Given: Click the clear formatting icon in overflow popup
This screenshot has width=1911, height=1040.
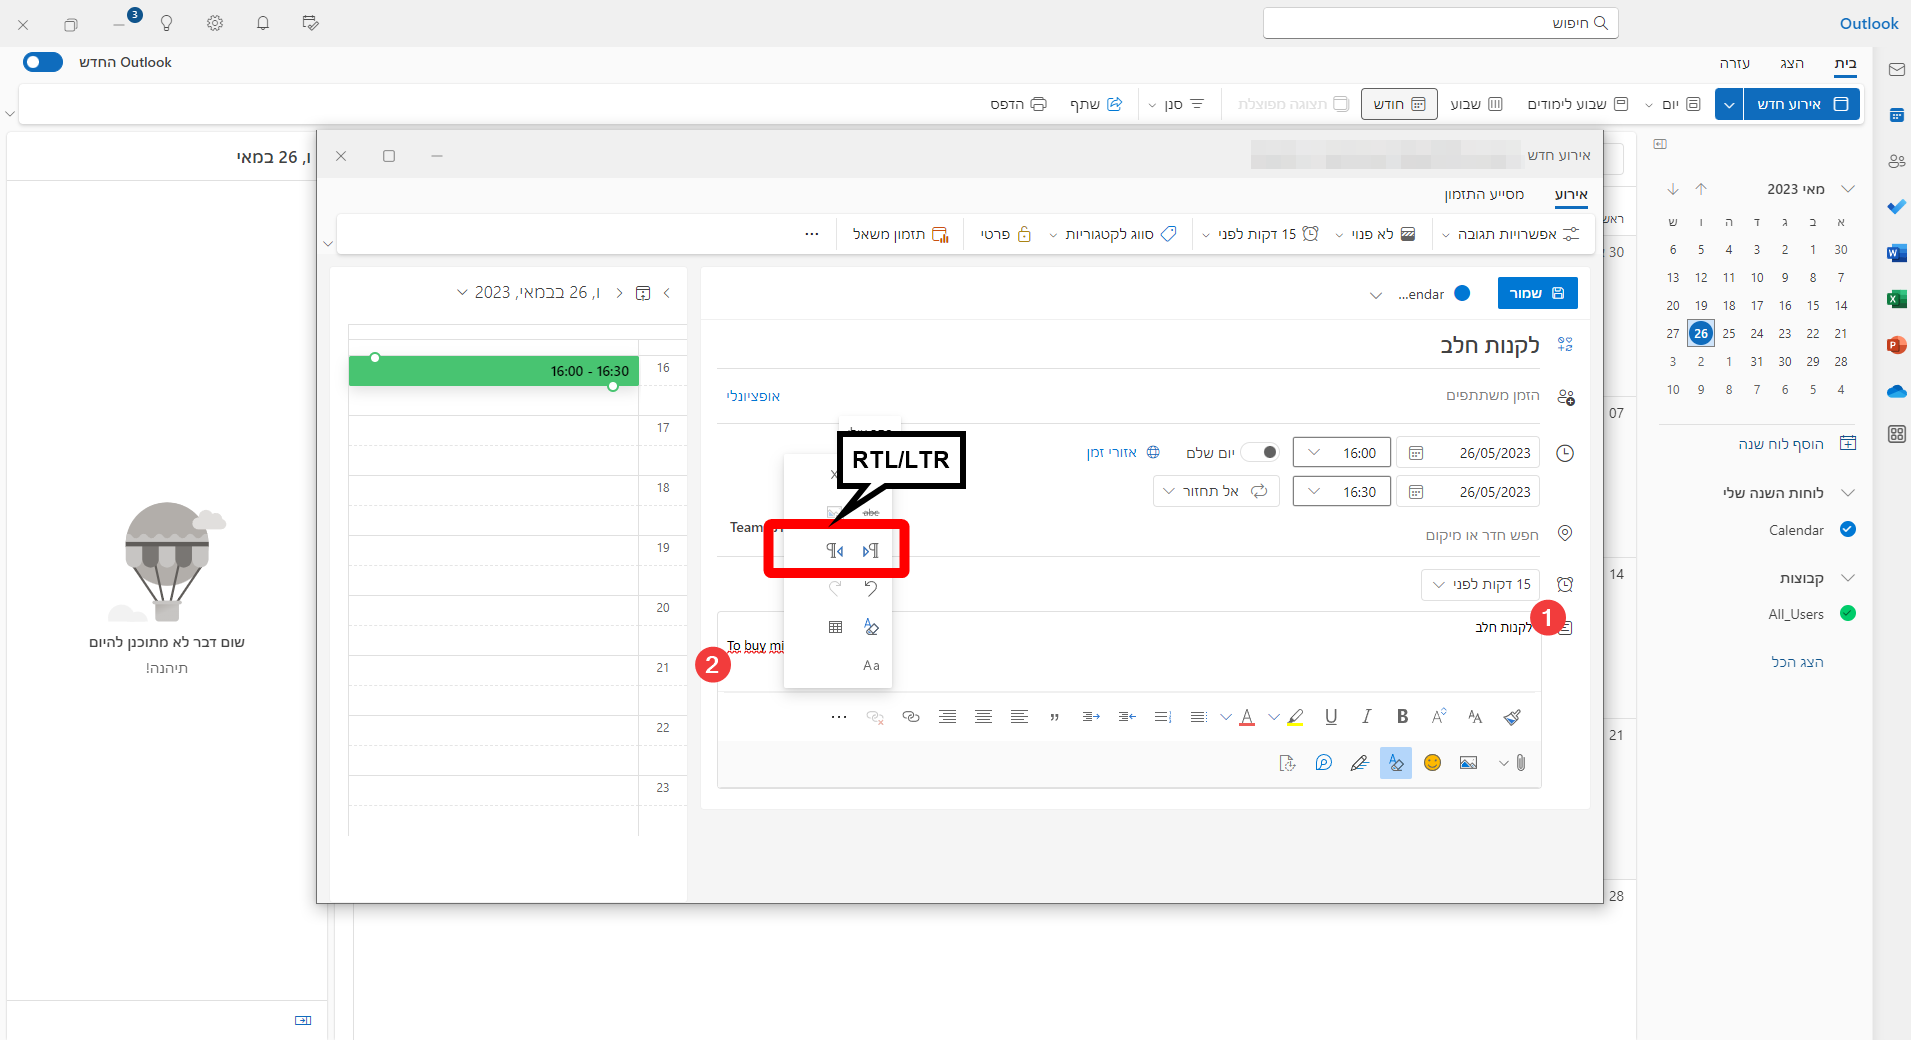Looking at the screenshot, I should tap(871, 627).
